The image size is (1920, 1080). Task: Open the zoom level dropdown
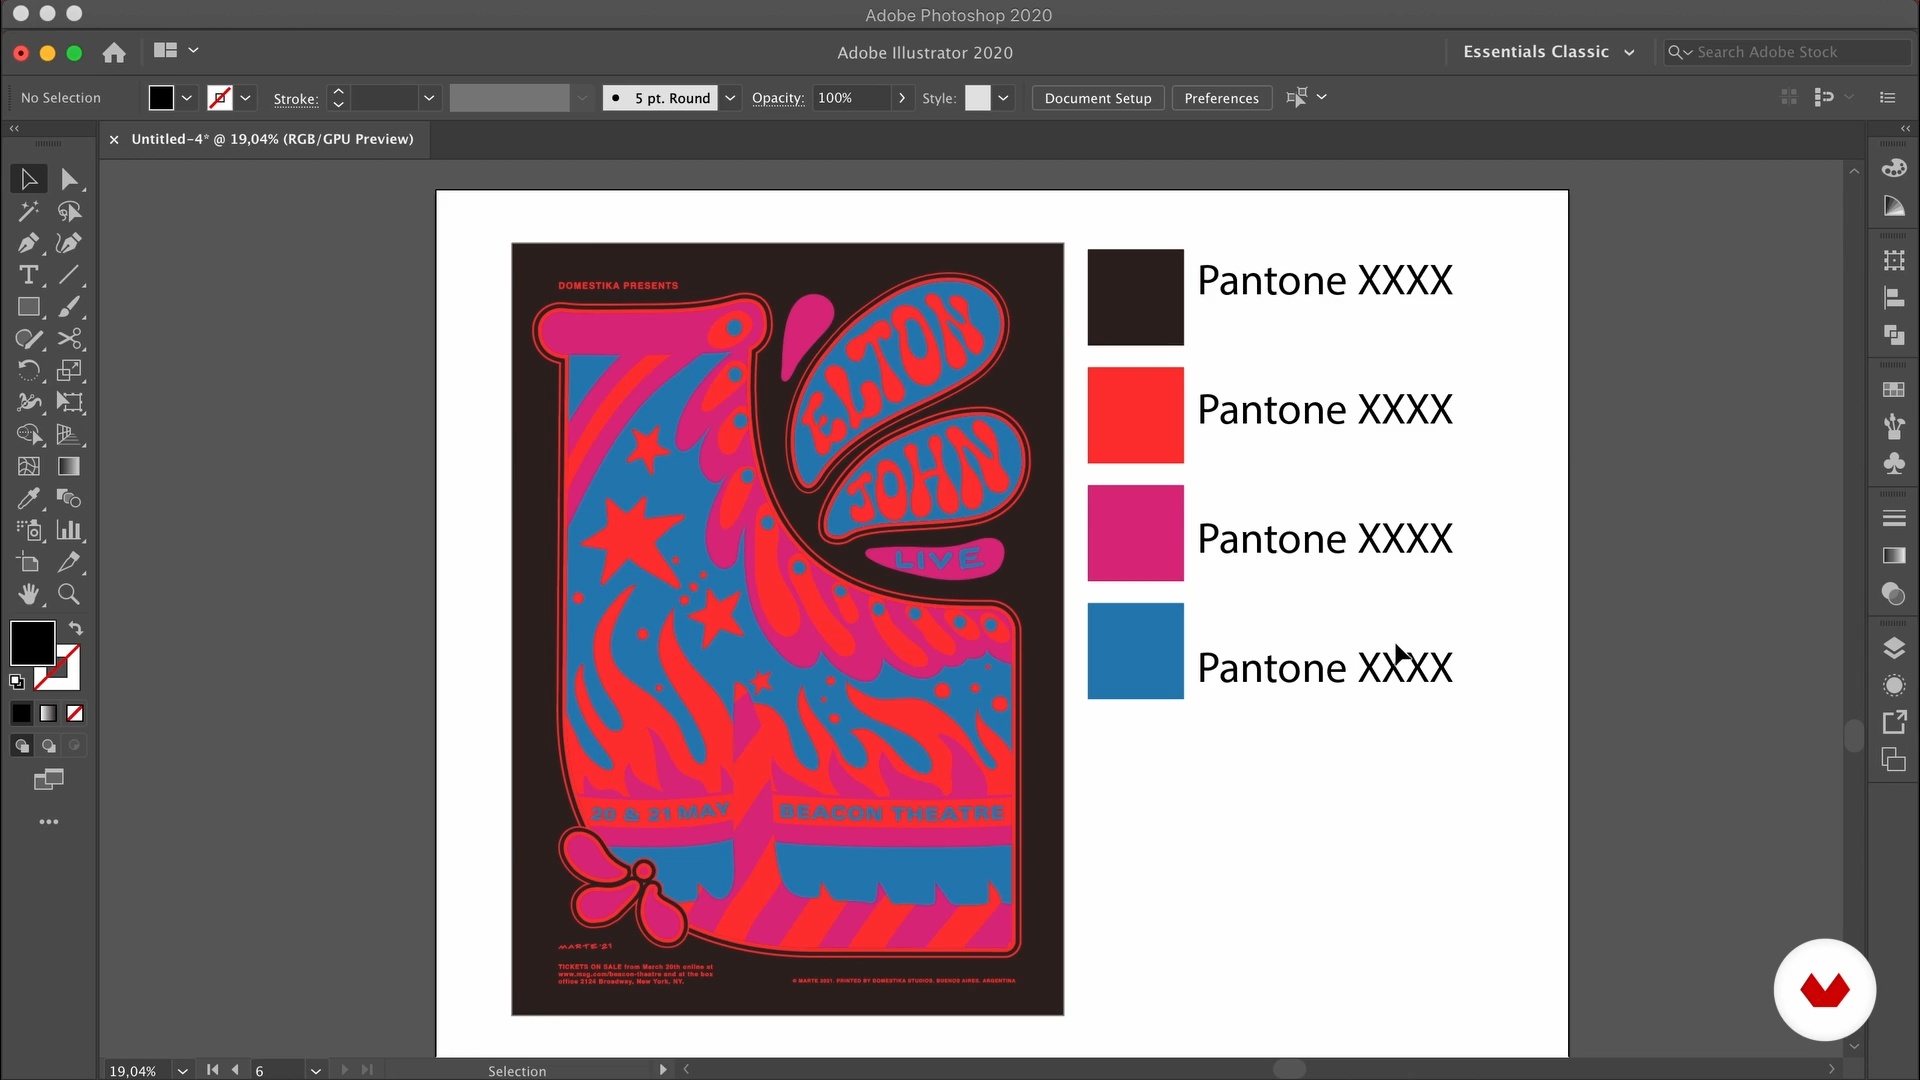(183, 1070)
